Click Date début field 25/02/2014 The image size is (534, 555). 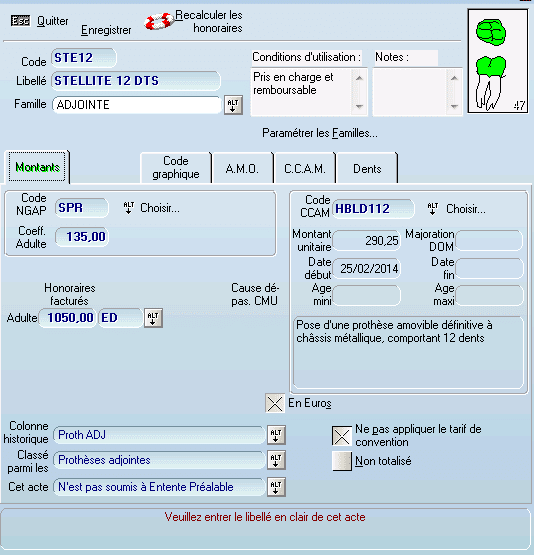pyautogui.click(x=367, y=269)
